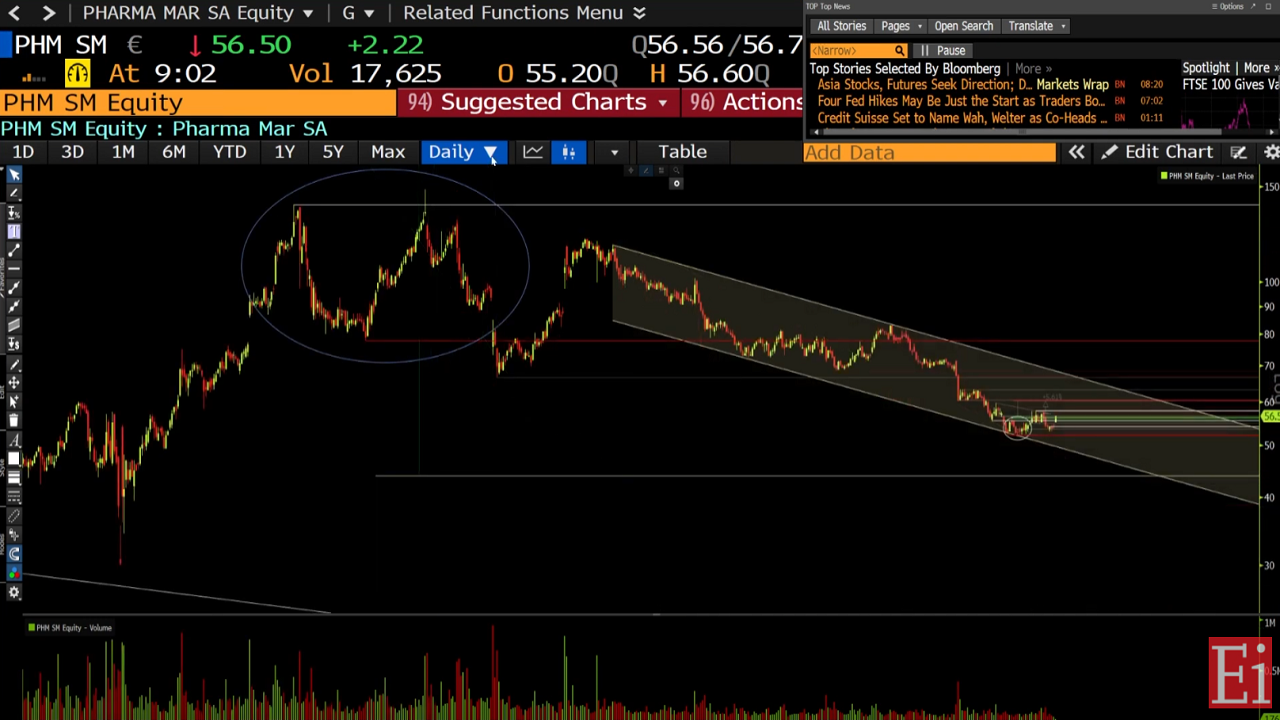Open chart settings gear at toolbar bottom
This screenshot has height=720, width=1280.
(x=14, y=592)
